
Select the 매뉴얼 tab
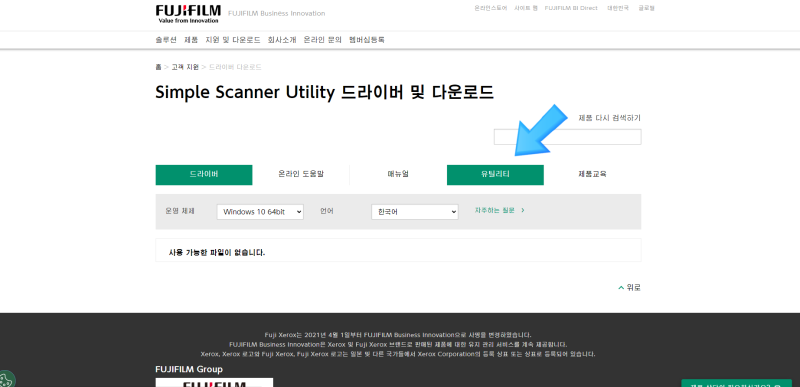click(x=398, y=174)
